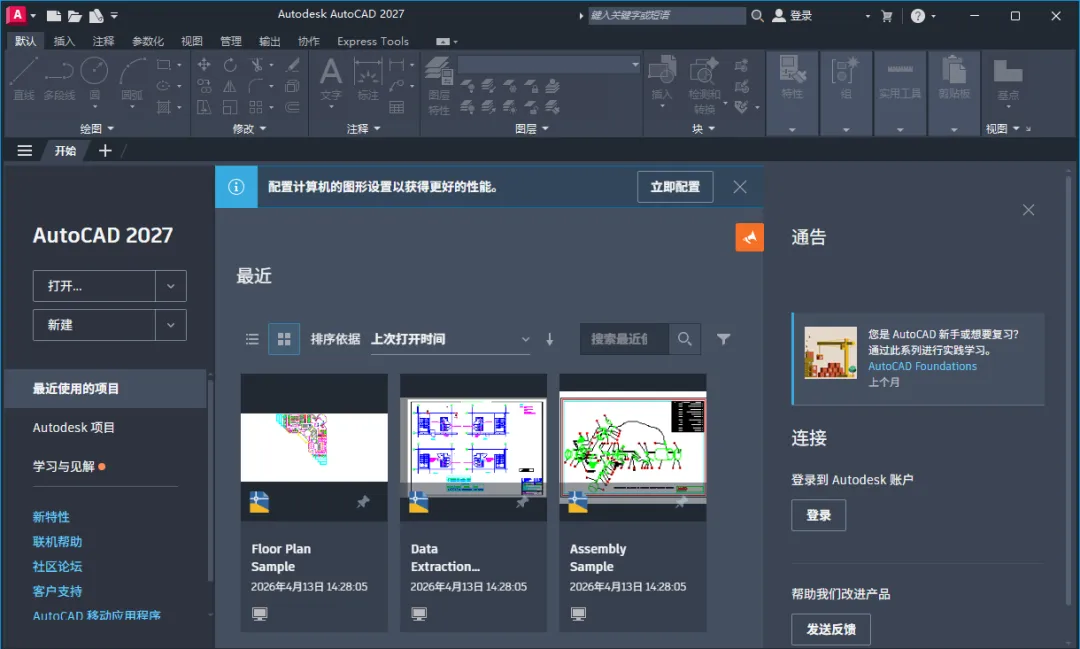Click the plus button to add a new drawing tab
The width and height of the screenshot is (1080, 649).
click(x=105, y=151)
